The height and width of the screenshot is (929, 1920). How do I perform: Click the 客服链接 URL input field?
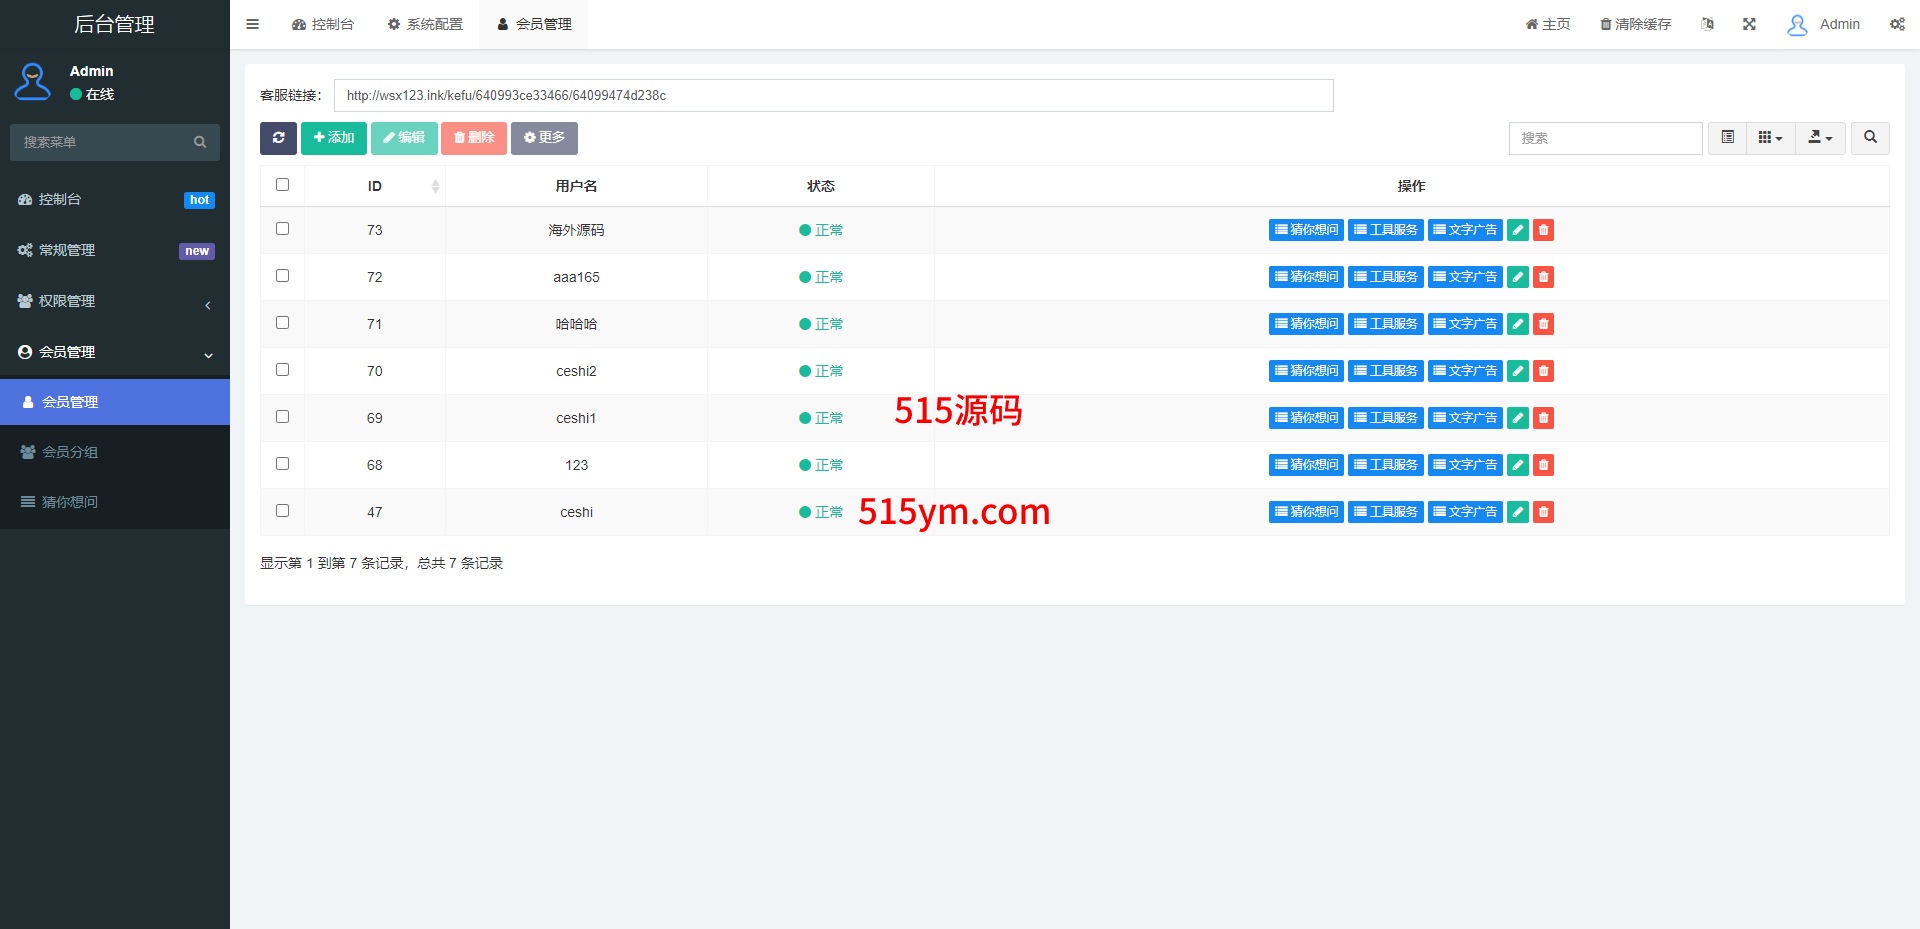(x=833, y=96)
